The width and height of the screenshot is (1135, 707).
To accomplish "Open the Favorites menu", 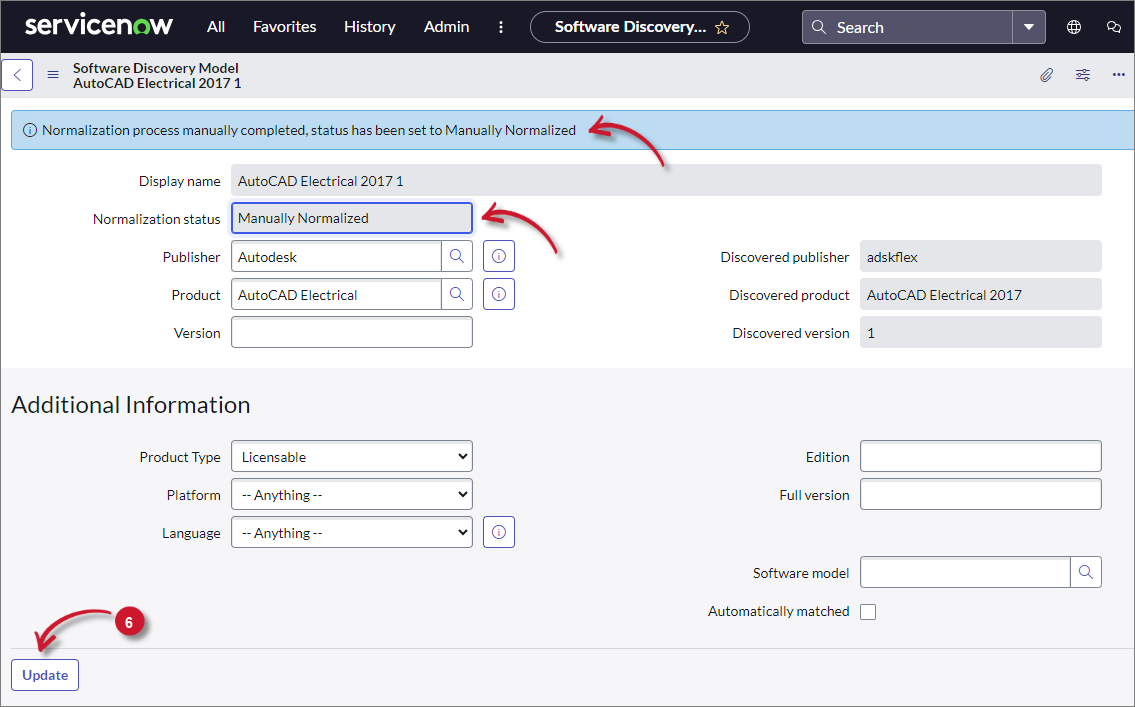I will pyautogui.click(x=284, y=27).
